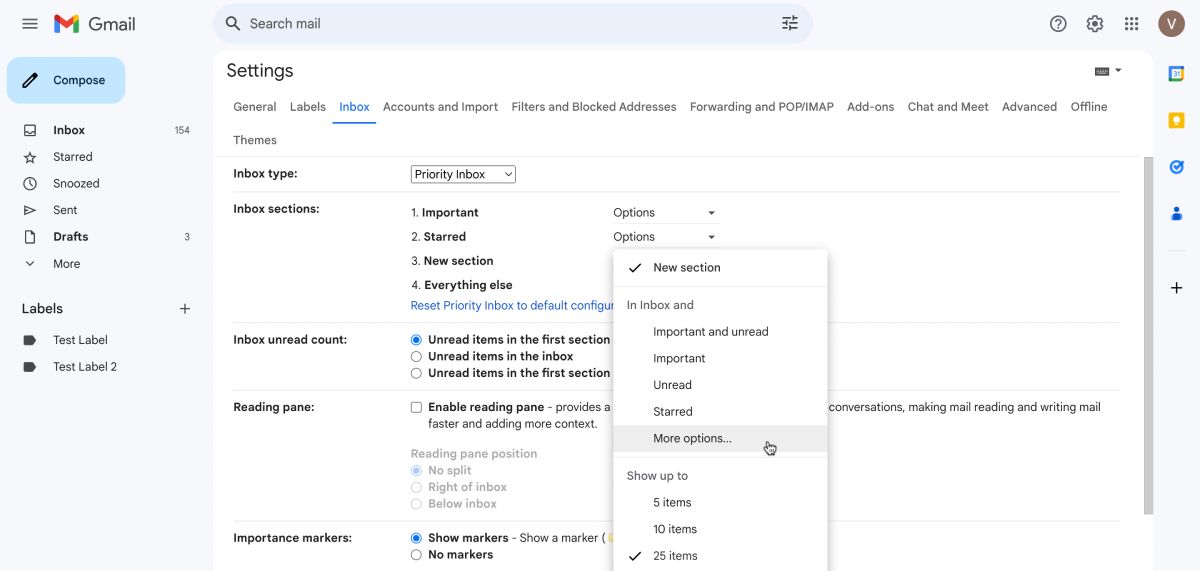Select Unread items in the inbox
This screenshot has height=571, width=1200.
[x=416, y=356]
